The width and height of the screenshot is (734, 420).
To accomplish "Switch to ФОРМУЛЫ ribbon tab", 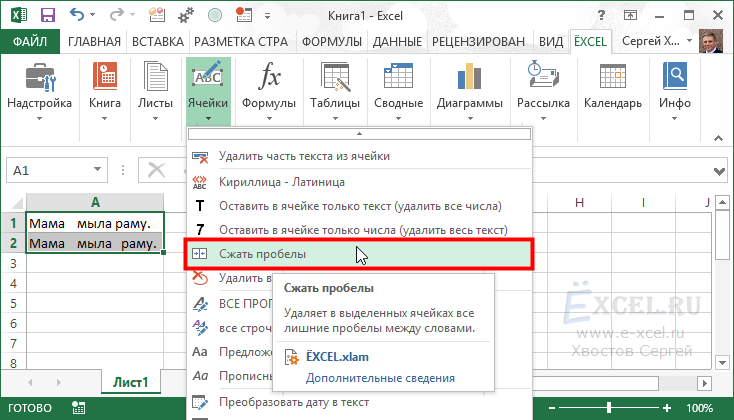I will [332, 42].
